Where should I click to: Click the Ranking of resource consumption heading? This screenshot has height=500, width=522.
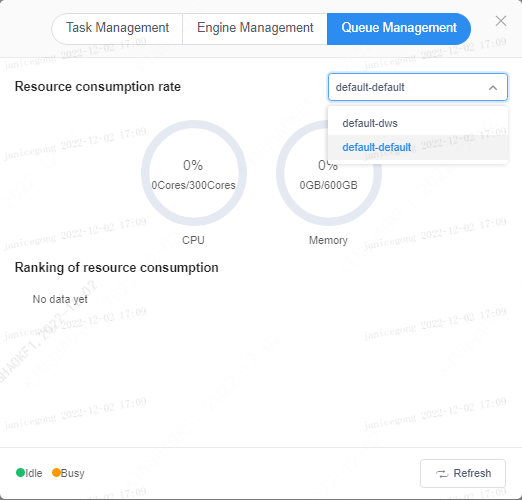[116, 268]
